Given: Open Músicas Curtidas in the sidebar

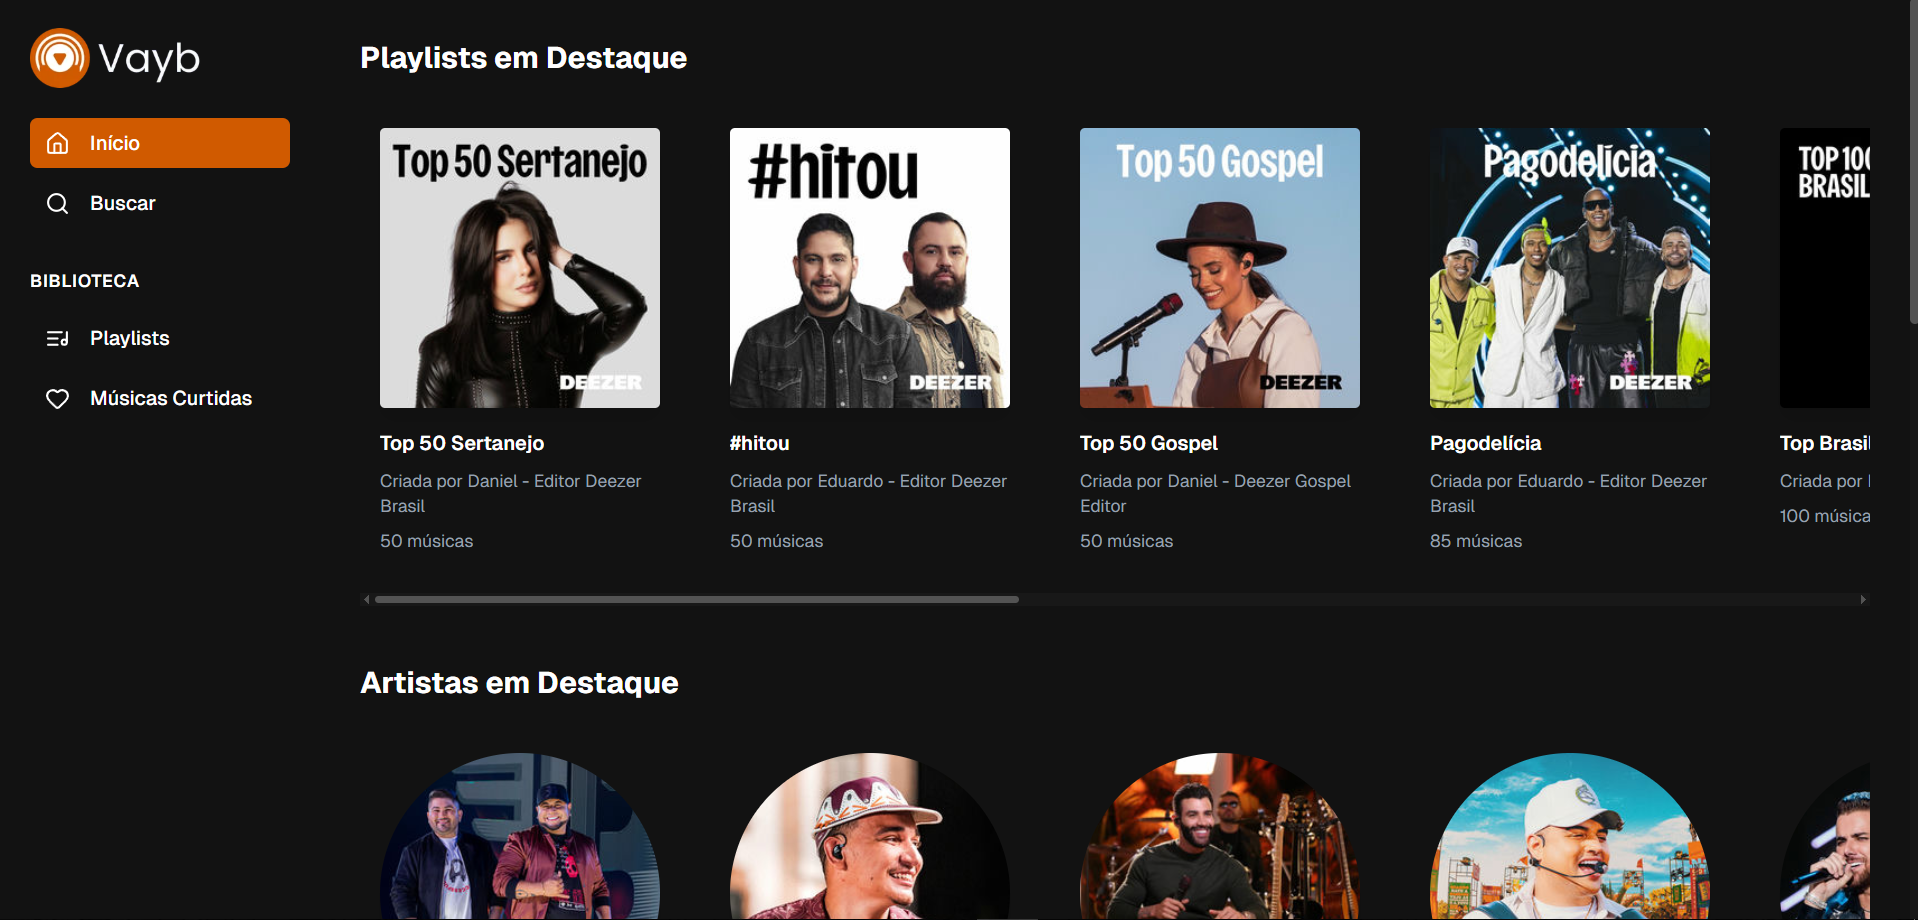Looking at the screenshot, I should [160, 398].
